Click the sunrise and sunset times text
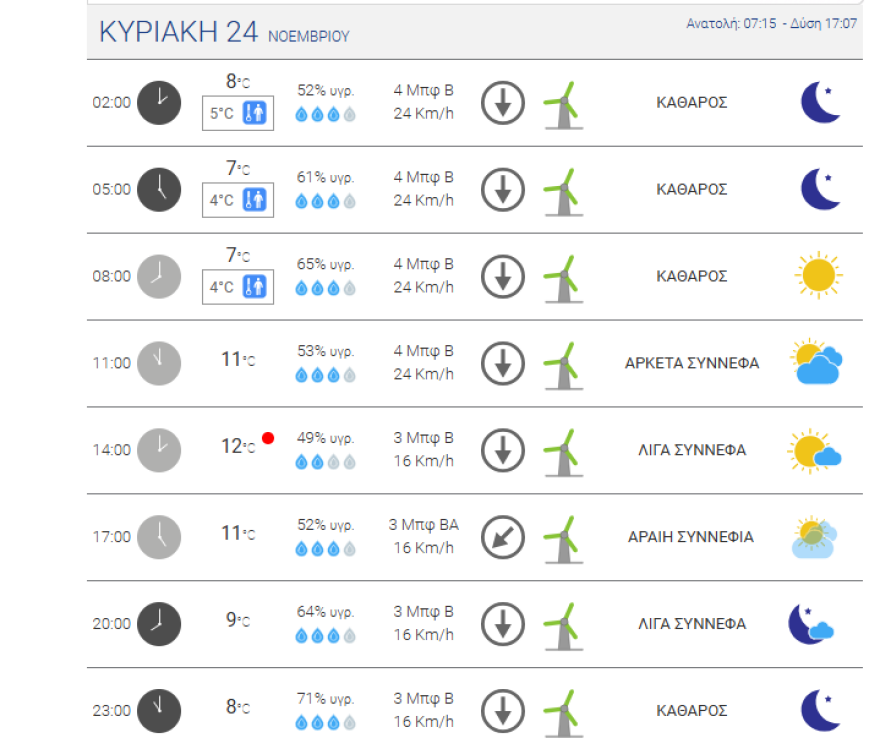The width and height of the screenshot is (880, 749). (x=771, y=23)
